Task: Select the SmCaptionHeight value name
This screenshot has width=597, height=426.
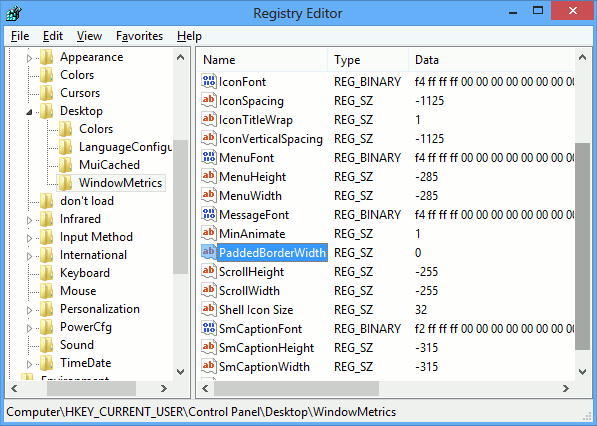Action: click(266, 348)
